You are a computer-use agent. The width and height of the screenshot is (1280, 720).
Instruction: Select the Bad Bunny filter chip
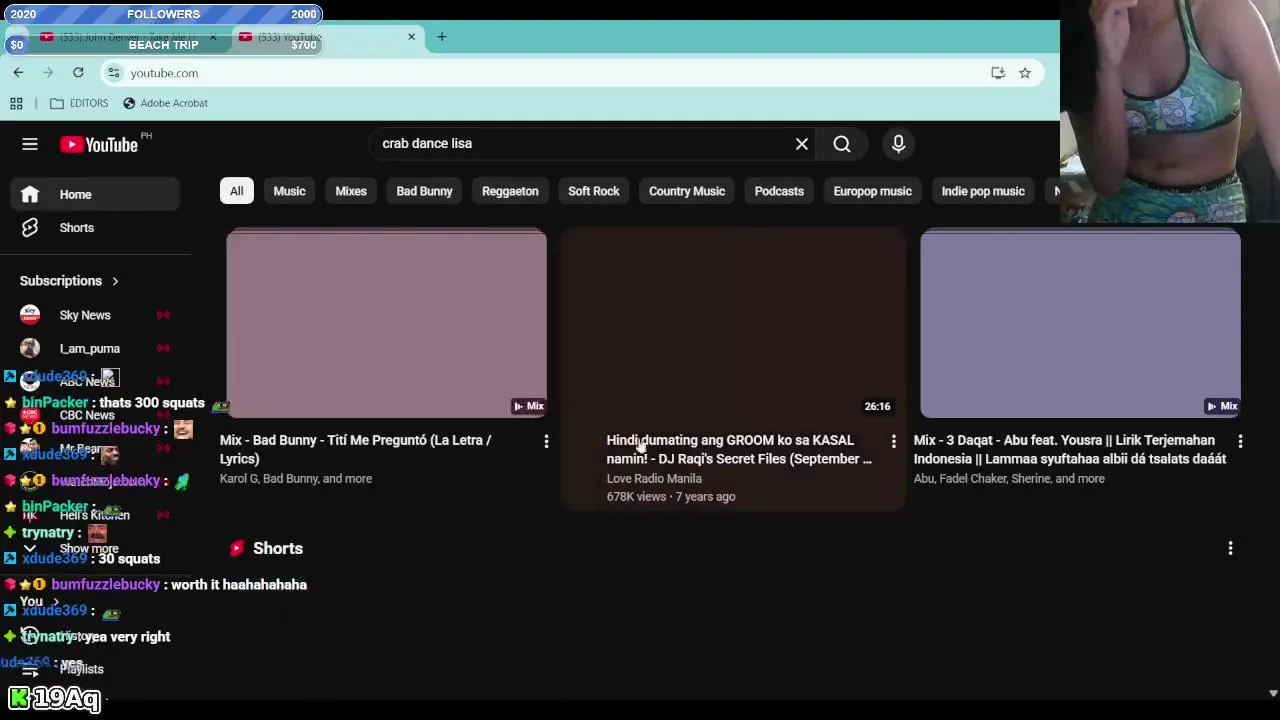(x=424, y=191)
